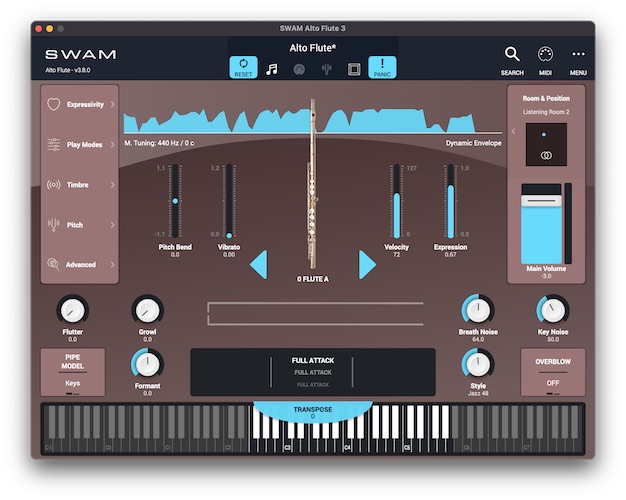Click the Pitch tuning fork icon

click(x=53, y=225)
